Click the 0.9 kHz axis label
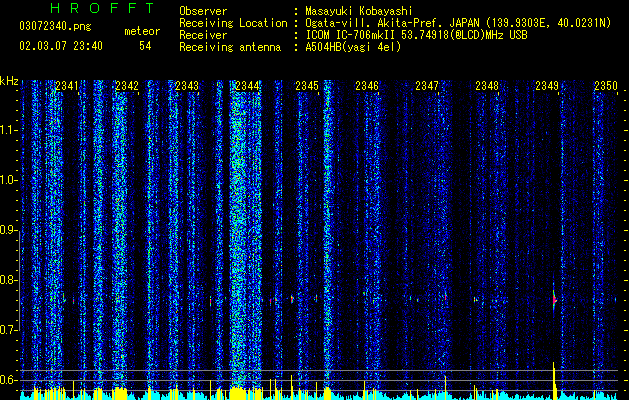Viewport: 629px width, 400px height. (x=8, y=230)
